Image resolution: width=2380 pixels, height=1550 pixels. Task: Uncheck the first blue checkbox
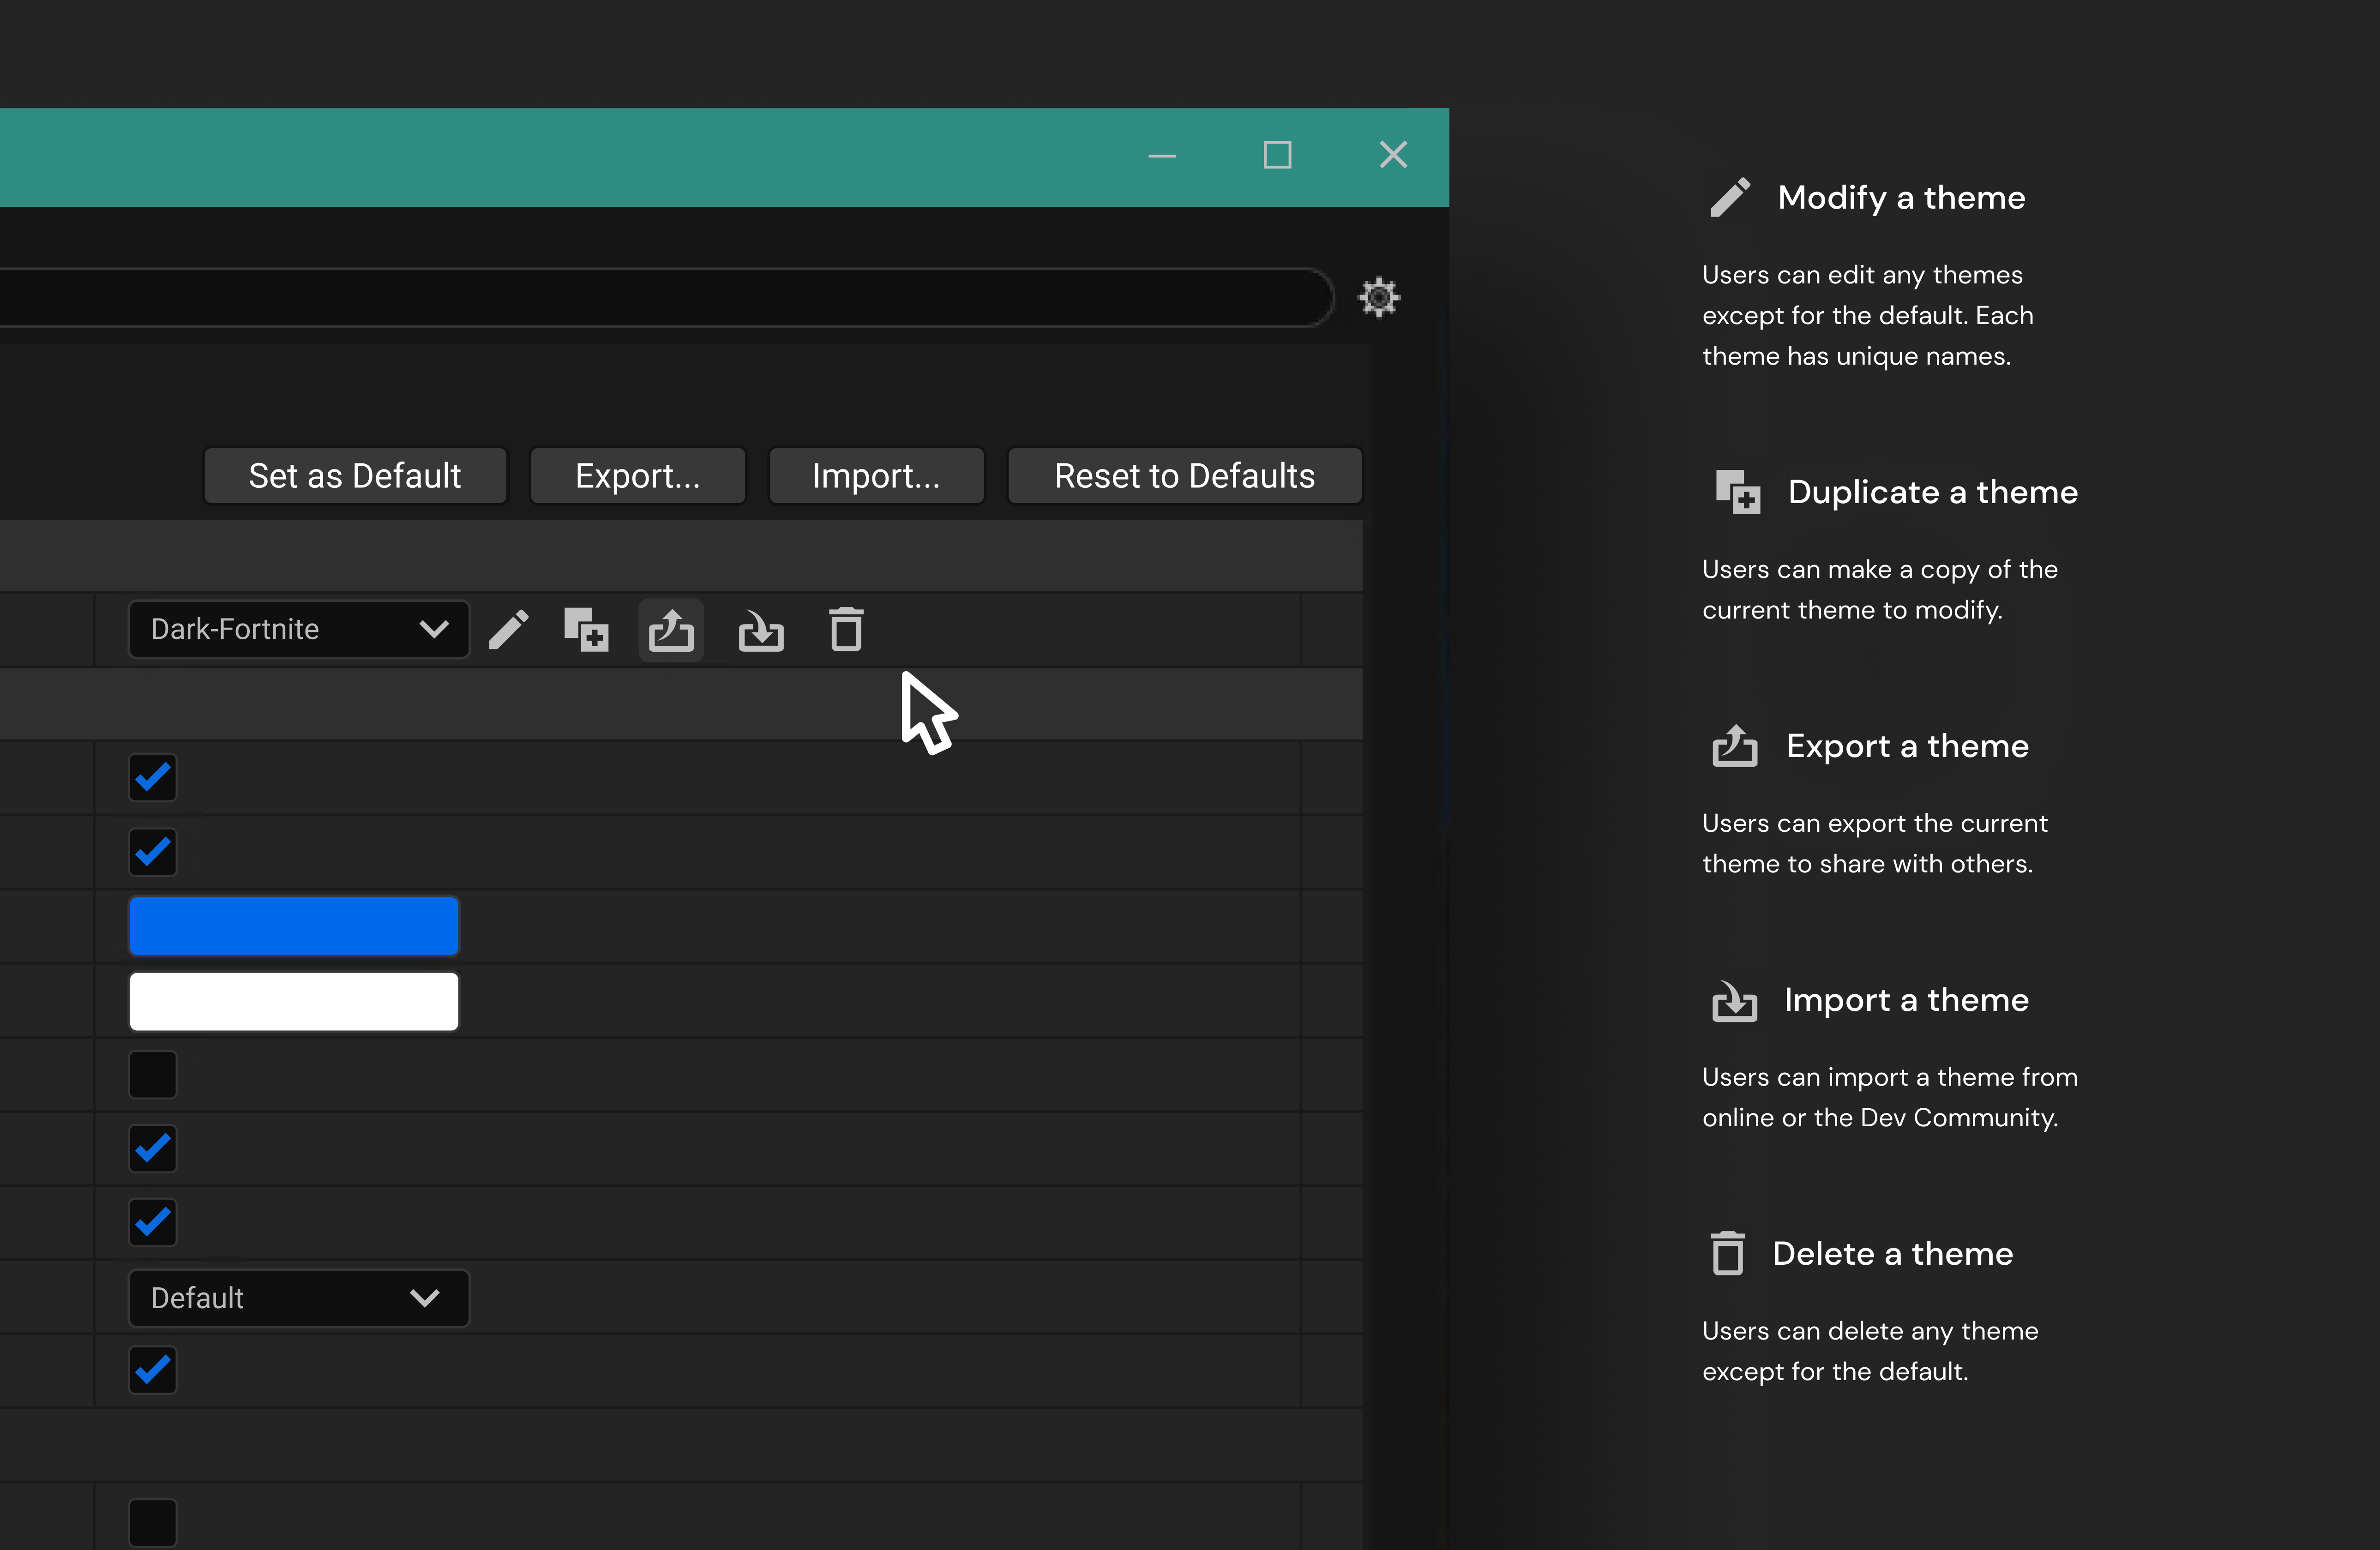pos(153,777)
